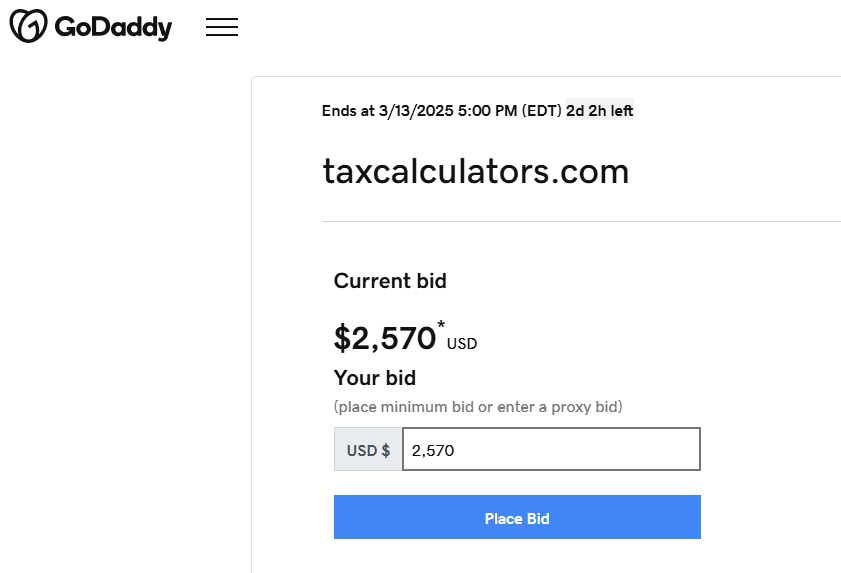This screenshot has width=841, height=573.
Task: Click the 'Your bid' label
Action: pos(374,378)
